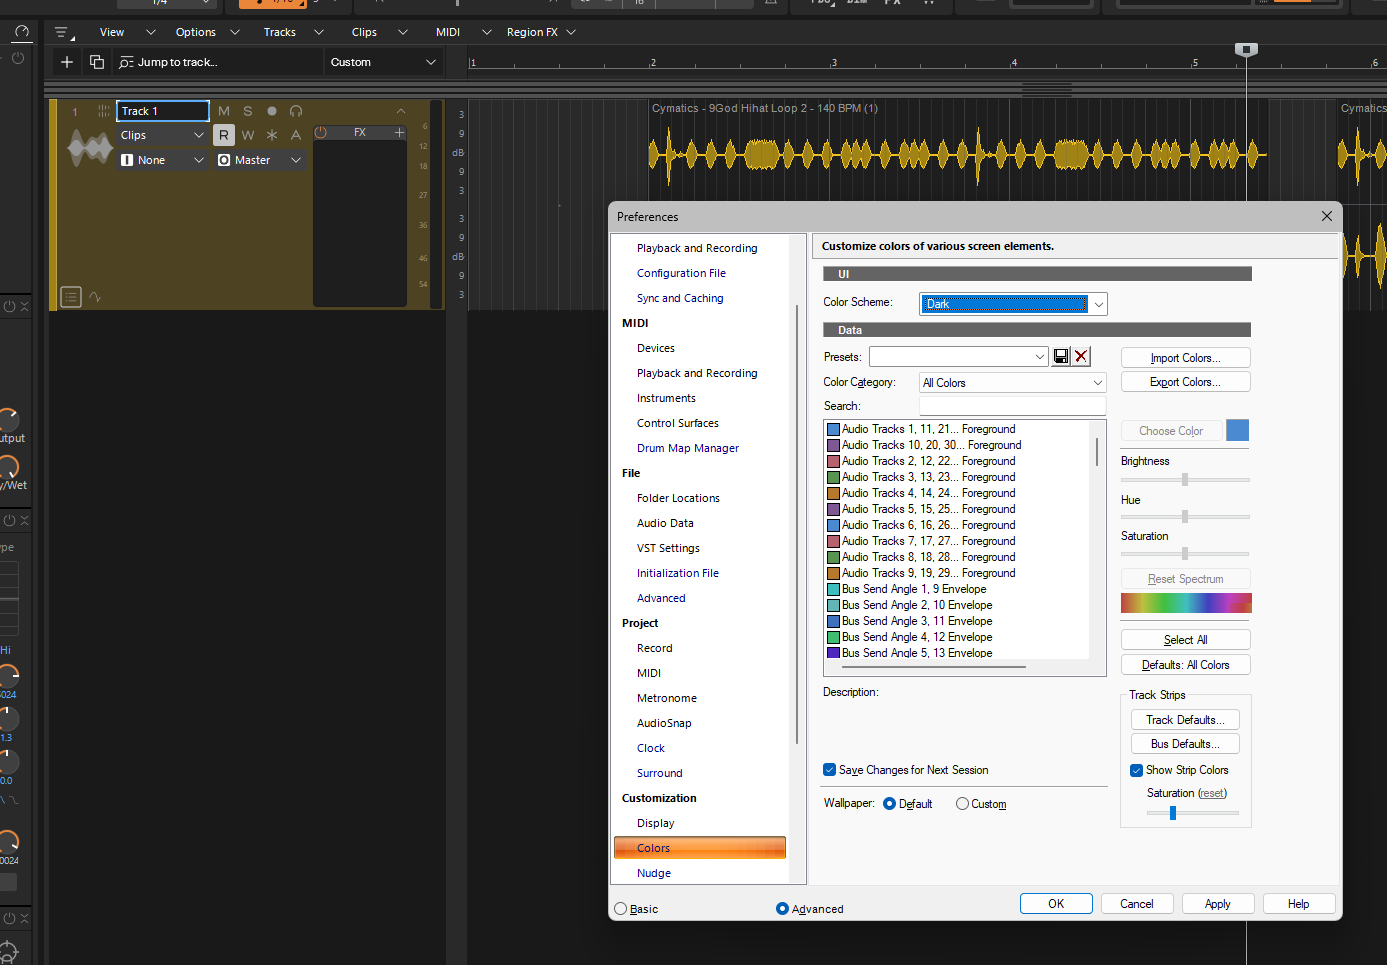1387x965 pixels.
Task: Toggle automation Read (R) on Track 1
Action: (224, 135)
